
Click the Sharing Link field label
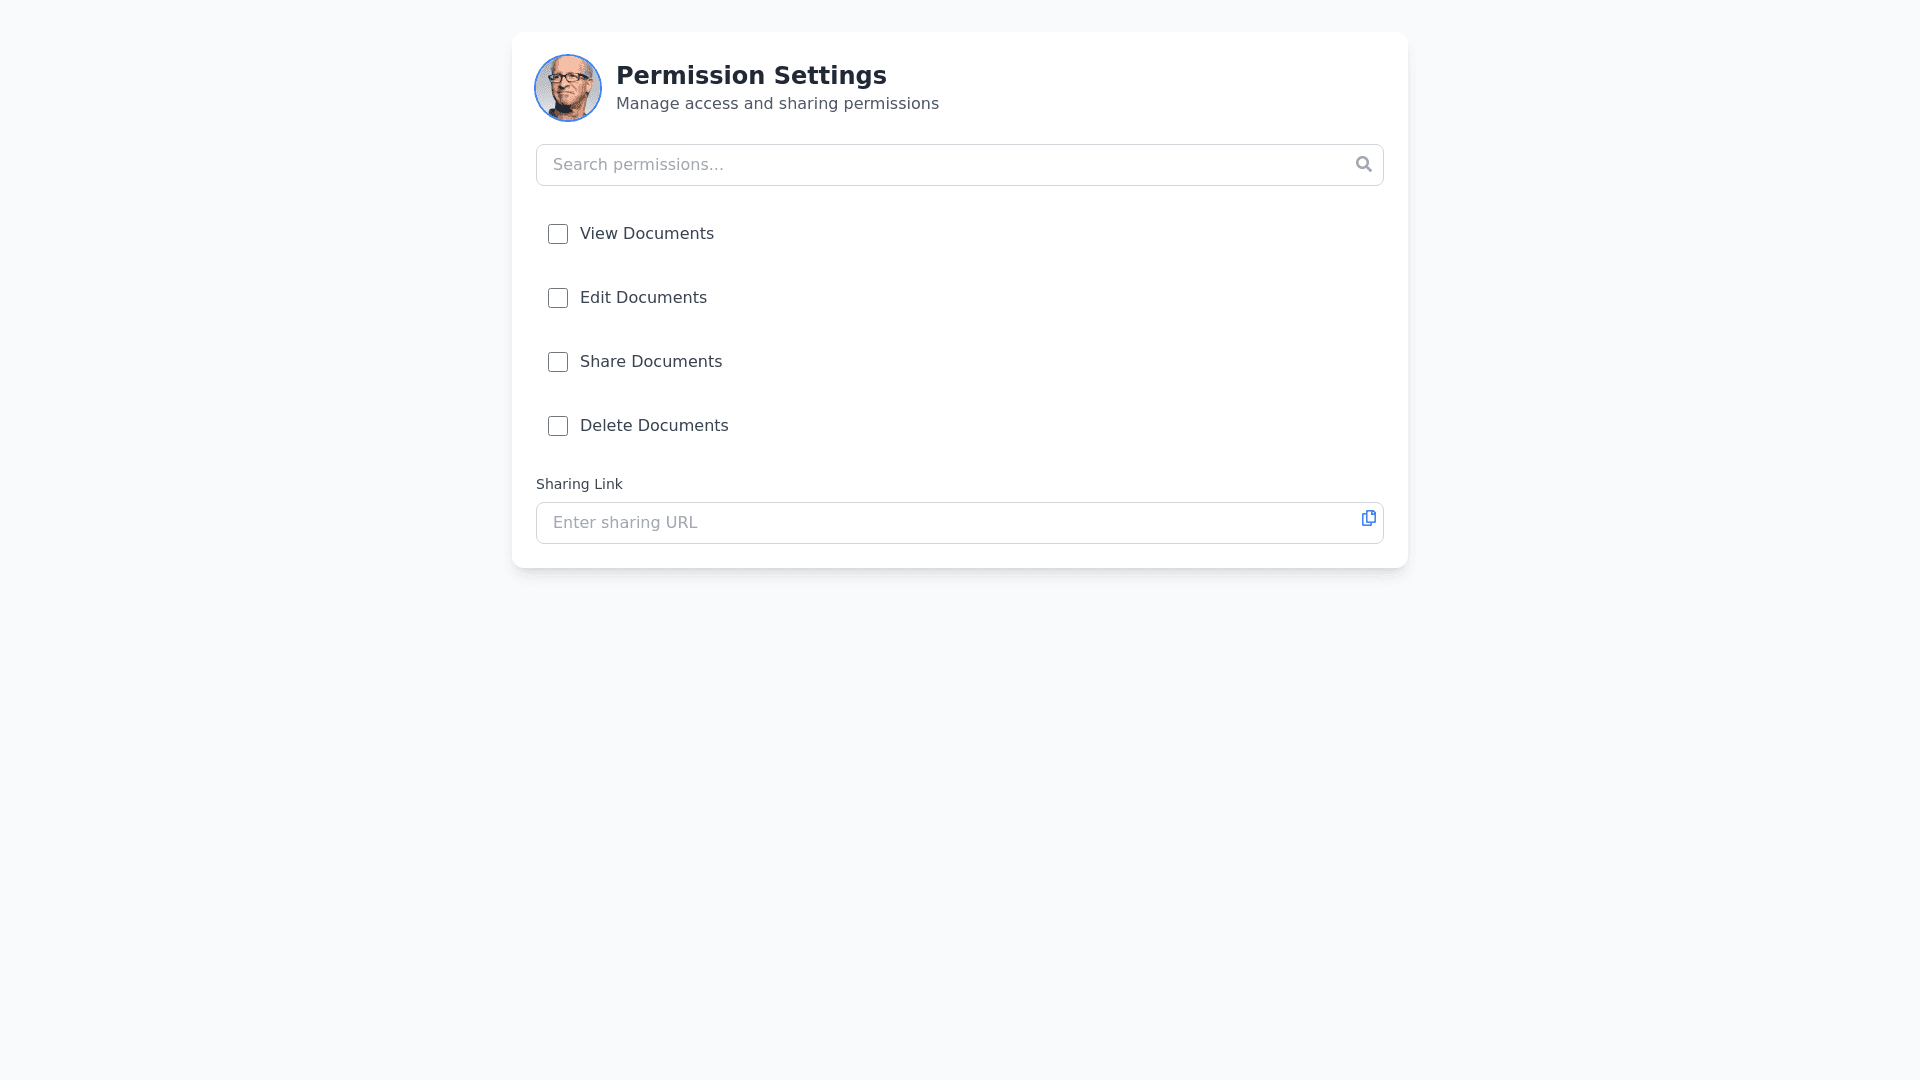[x=579, y=484]
